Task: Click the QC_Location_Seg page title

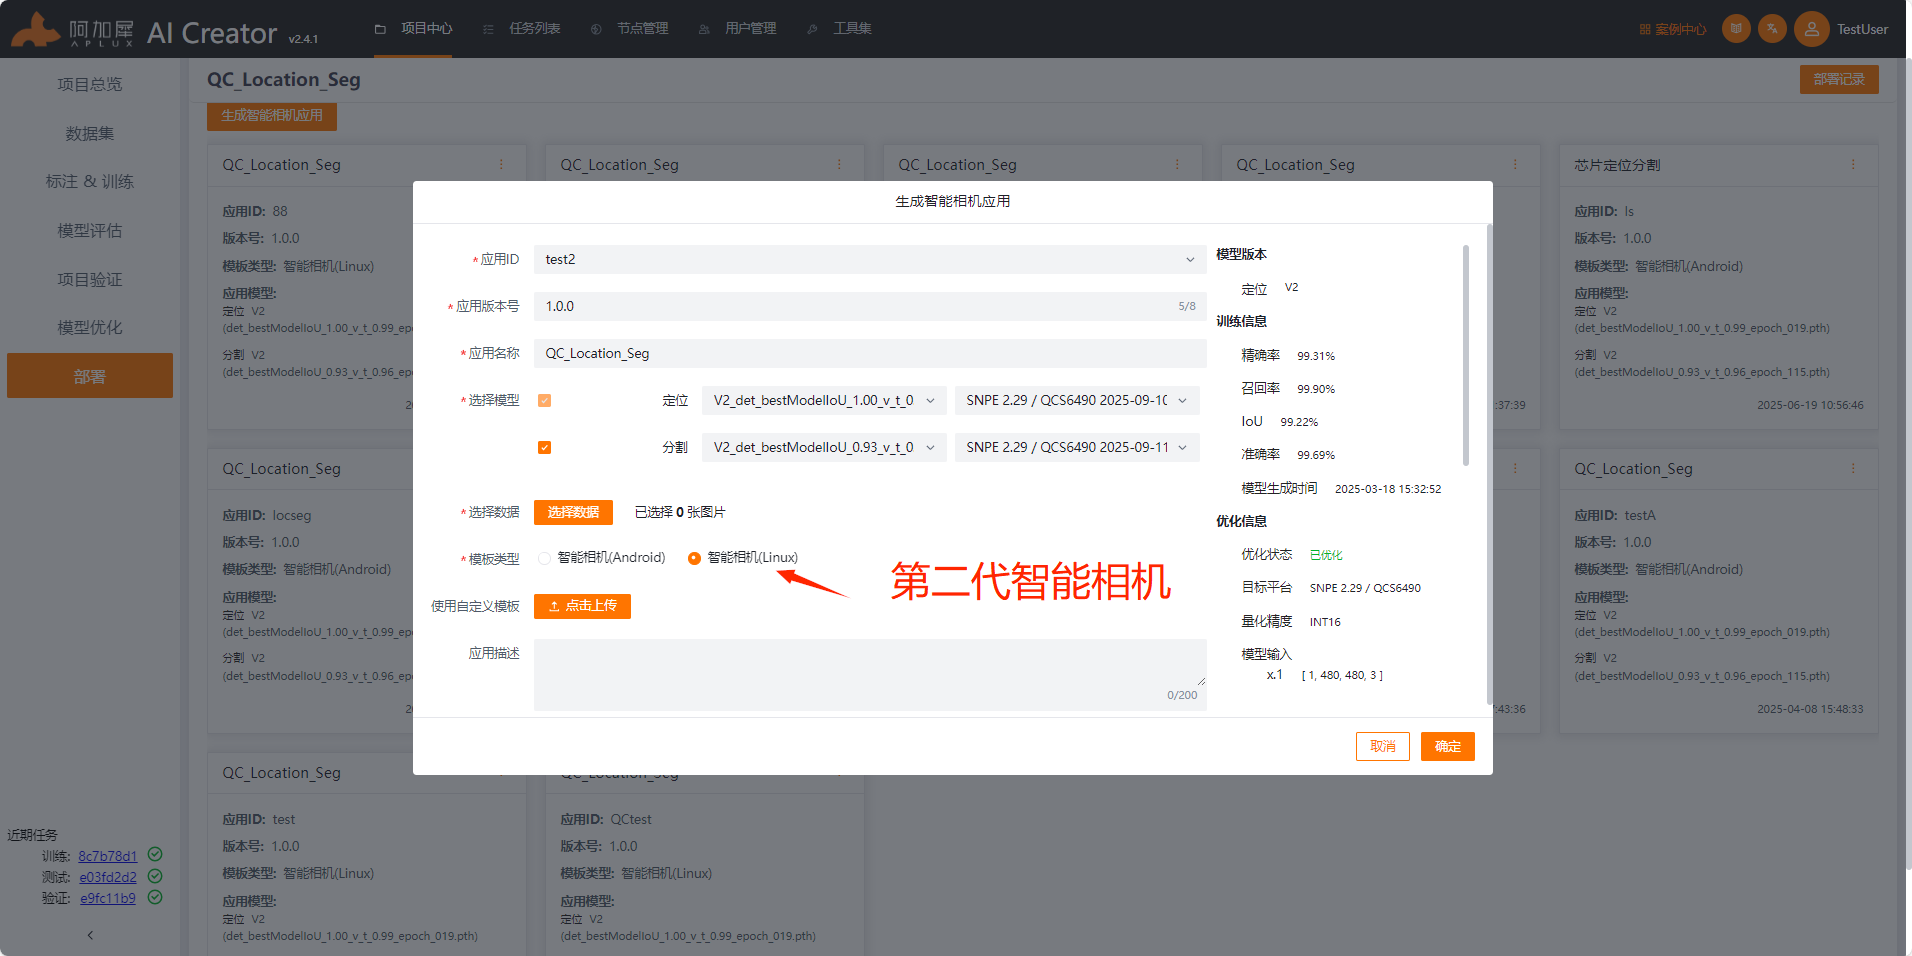Action: tap(284, 80)
